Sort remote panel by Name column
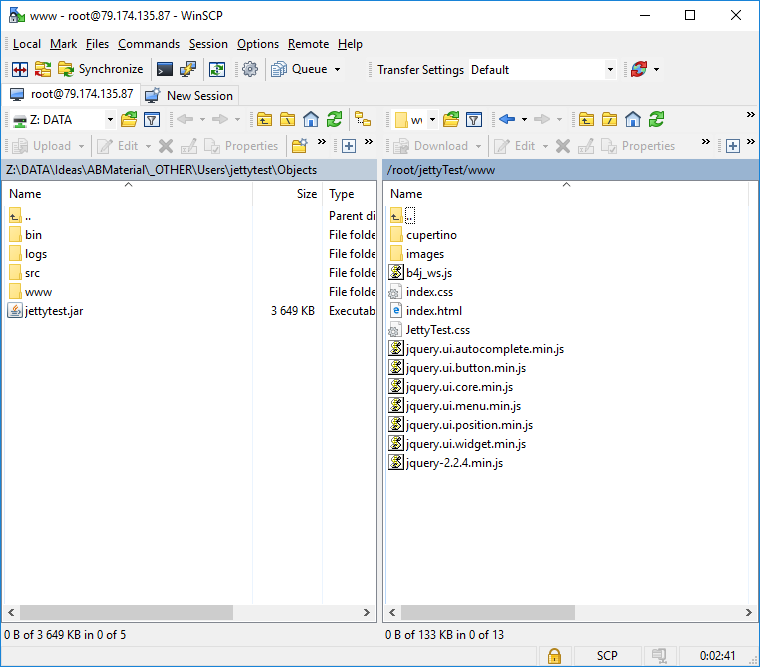The image size is (760, 667). coord(566,194)
